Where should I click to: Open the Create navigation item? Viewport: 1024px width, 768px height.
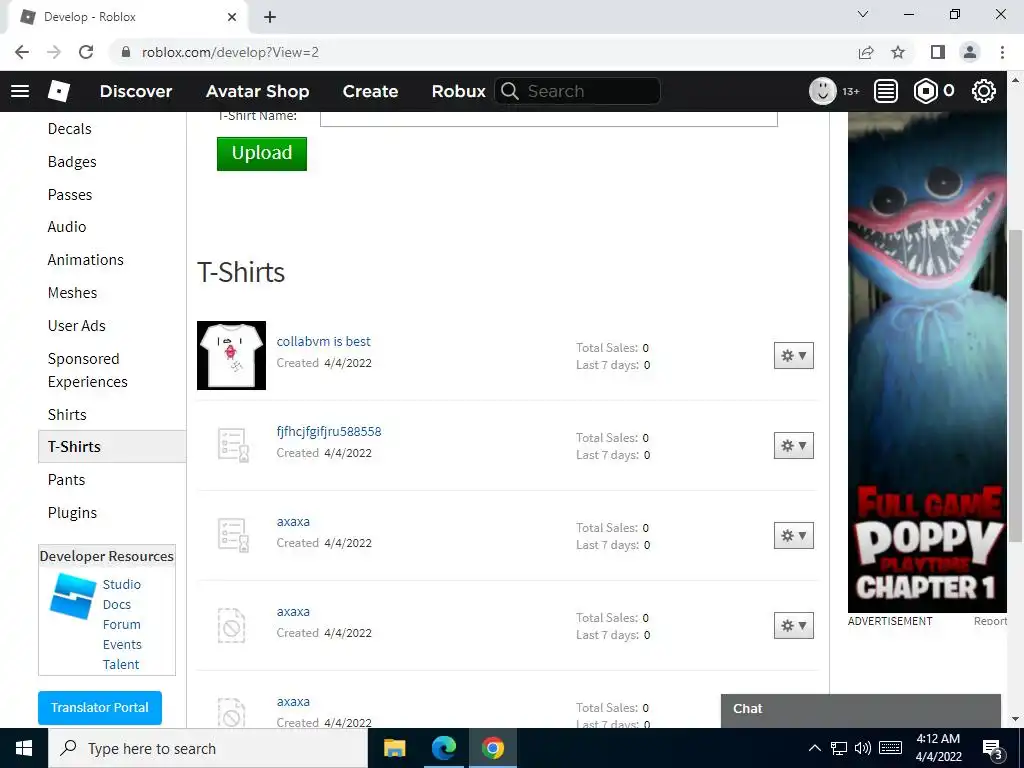(370, 91)
